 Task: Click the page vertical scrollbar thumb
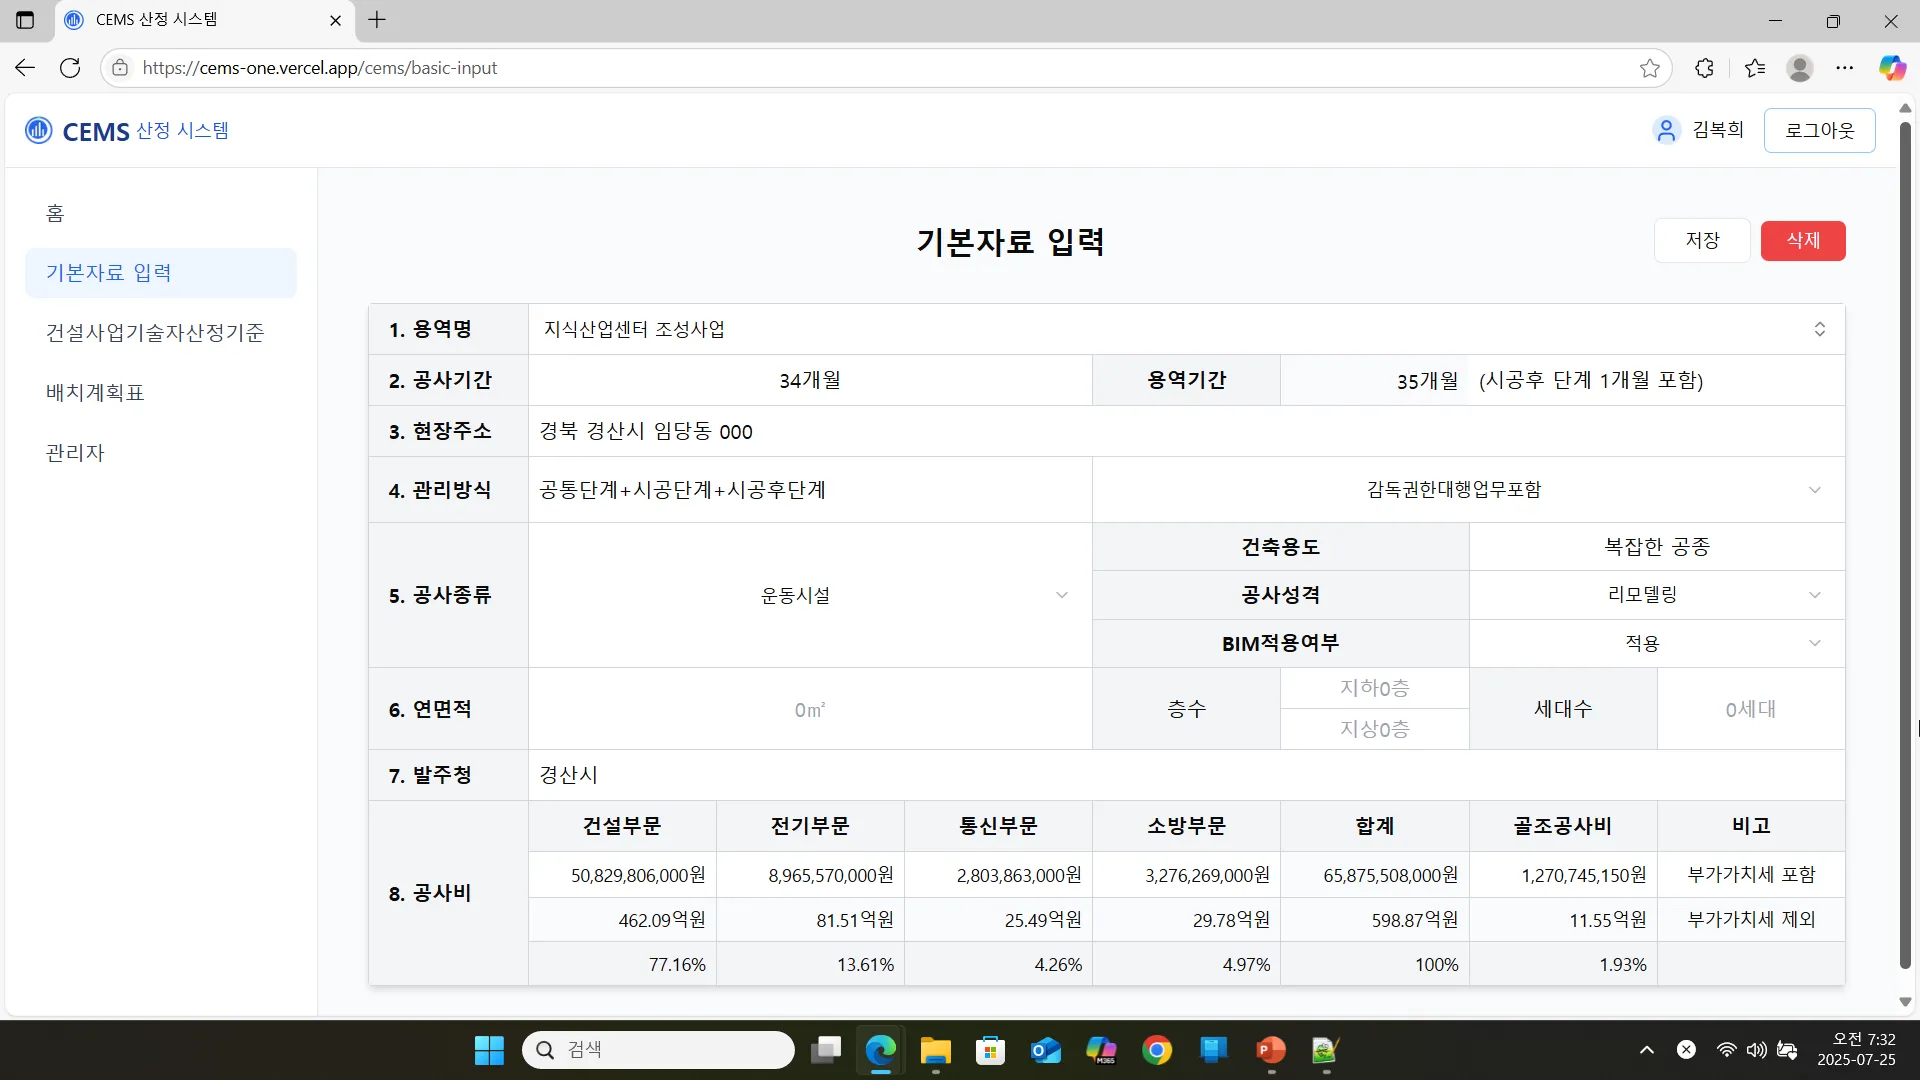[1905, 545]
